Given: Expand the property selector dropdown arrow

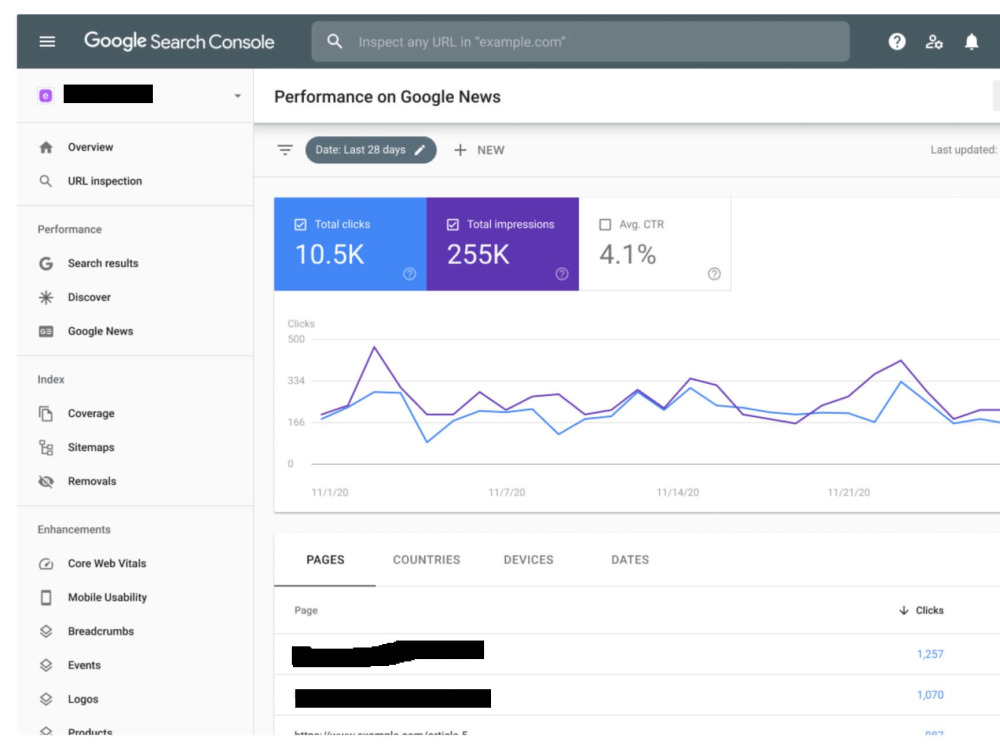Looking at the screenshot, I should coord(237,96).
